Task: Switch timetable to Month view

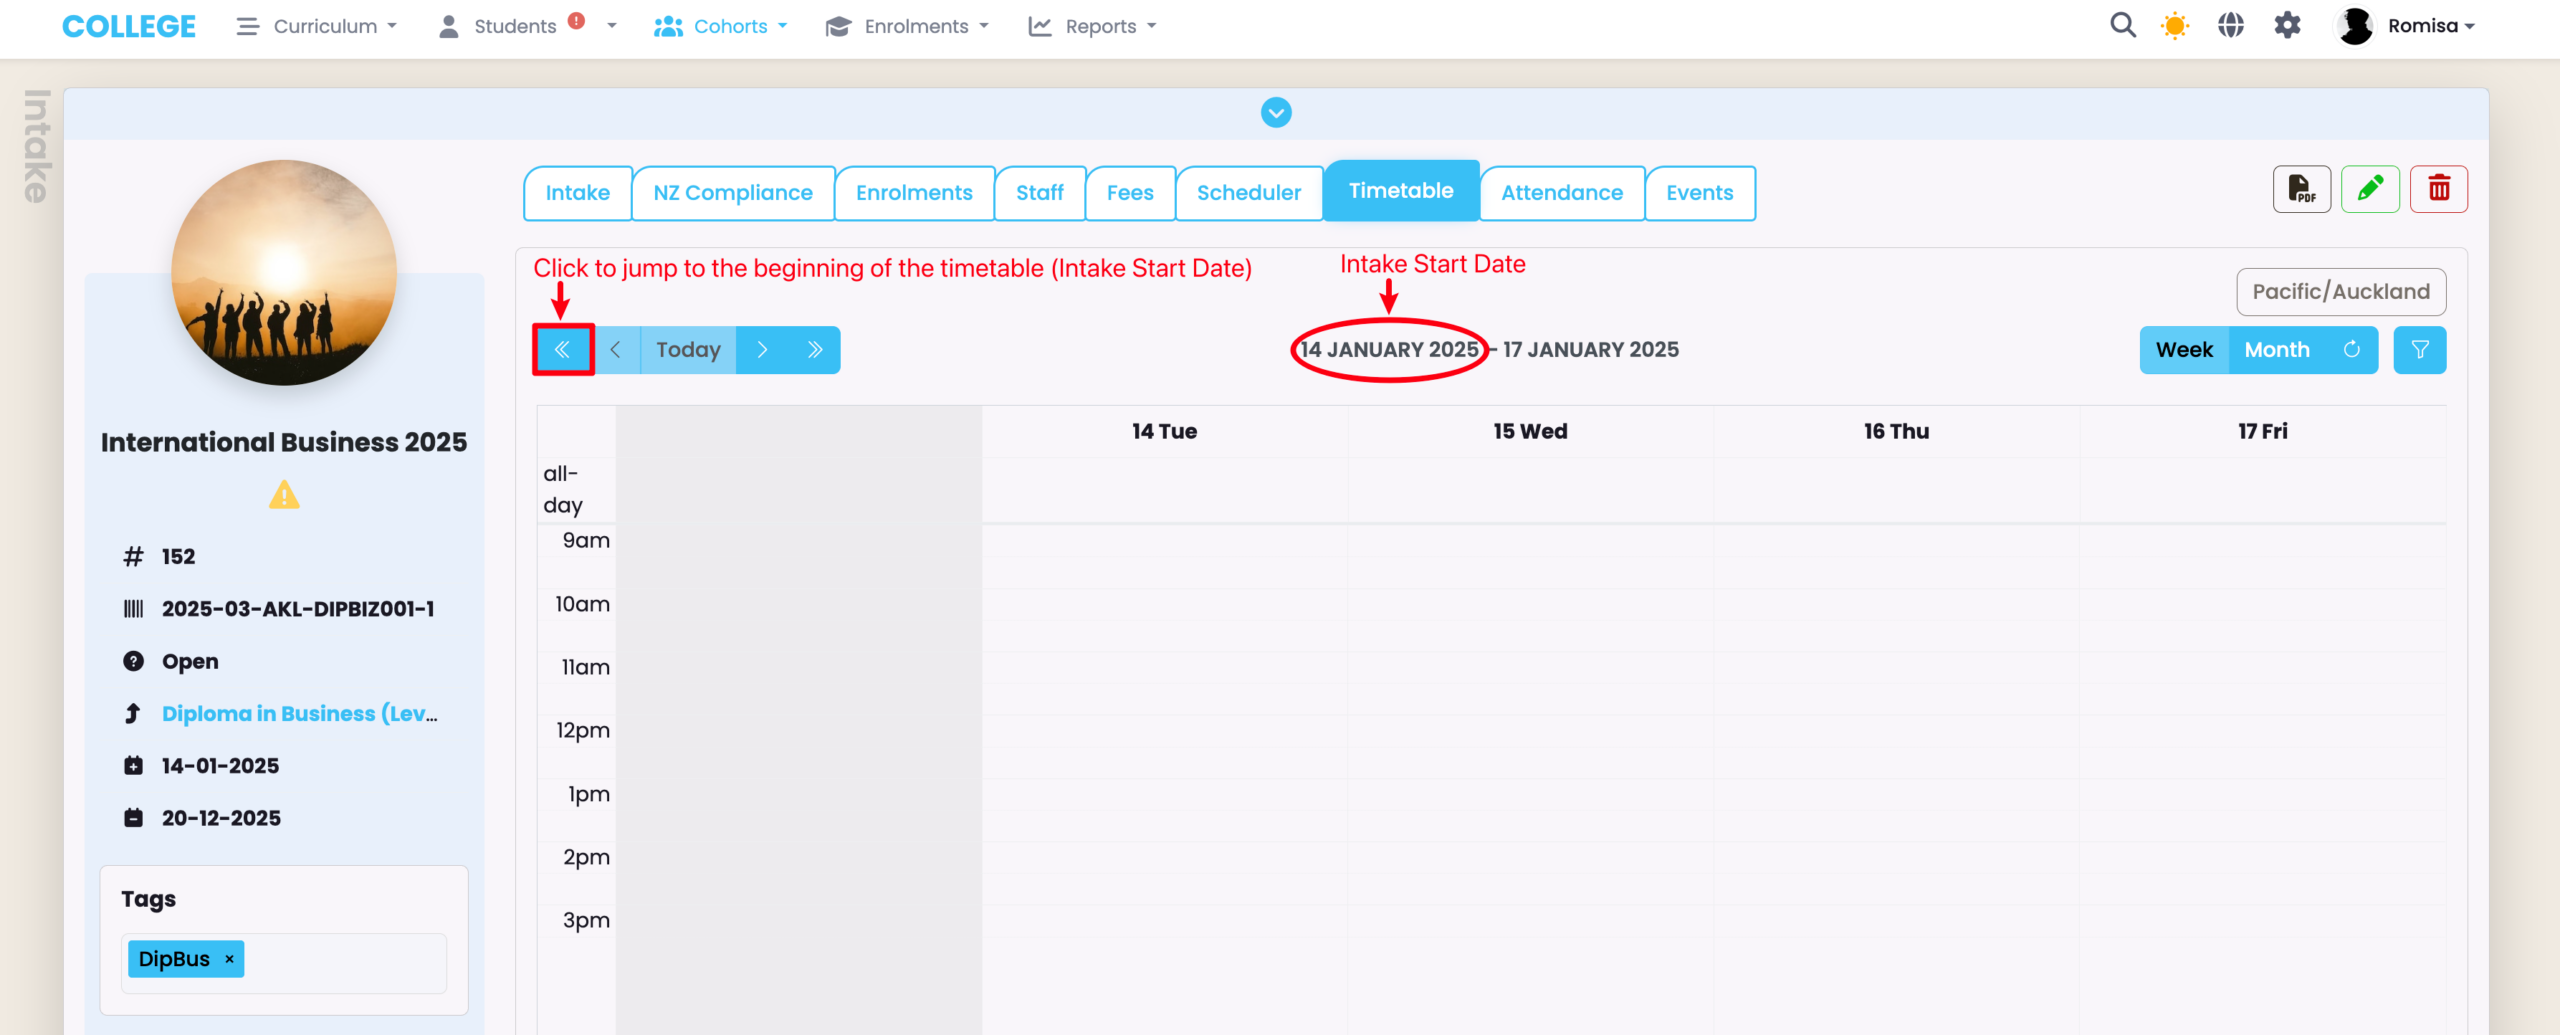Action: [2277, 350]
